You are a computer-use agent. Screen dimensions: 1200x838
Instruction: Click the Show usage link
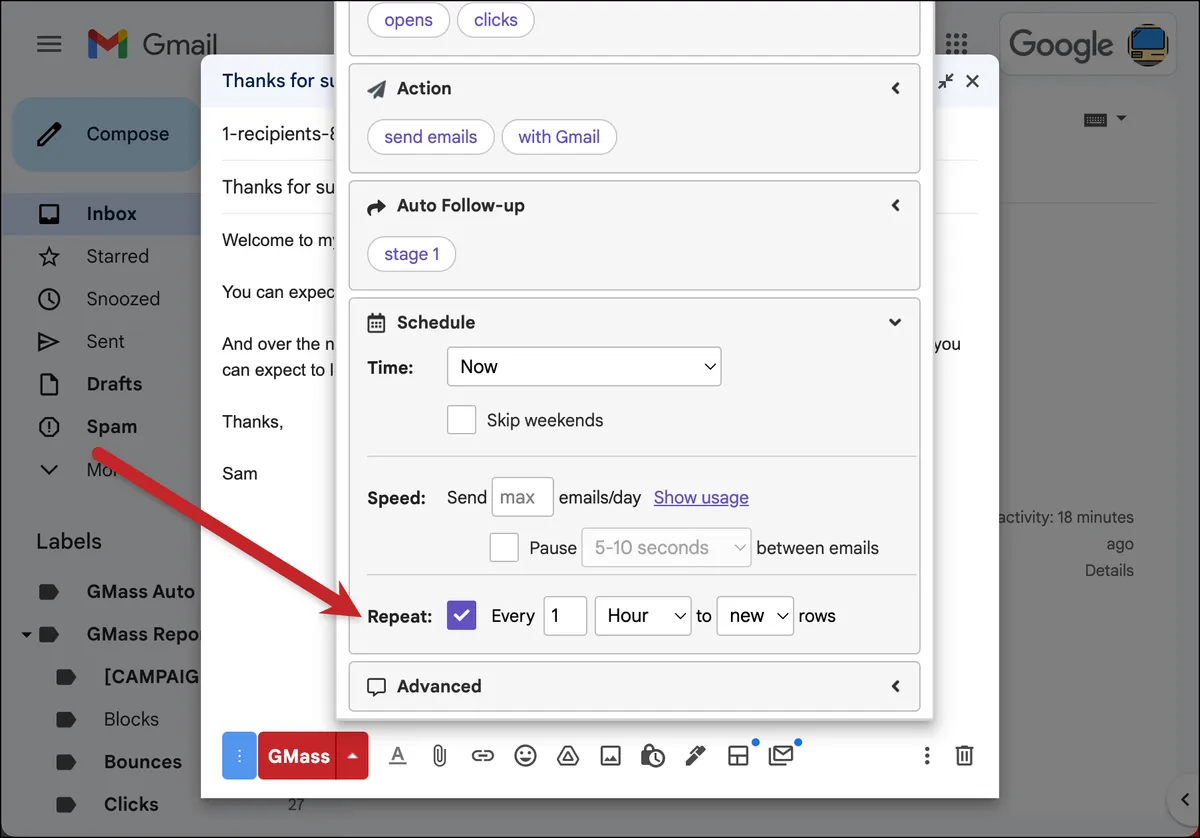(701, 497)
